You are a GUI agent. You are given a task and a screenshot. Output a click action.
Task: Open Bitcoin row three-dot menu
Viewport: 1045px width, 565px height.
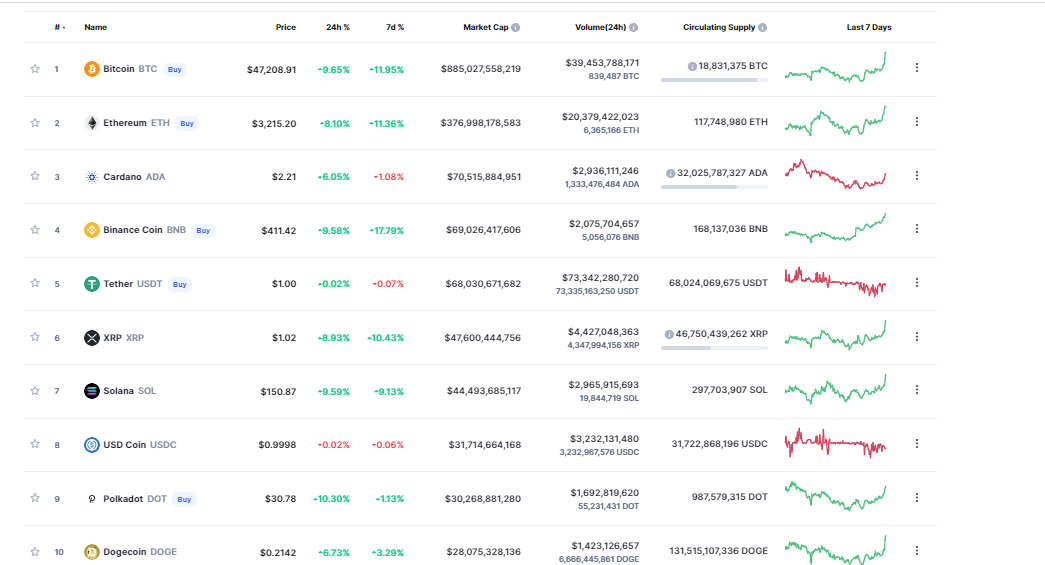pos(916,67)
